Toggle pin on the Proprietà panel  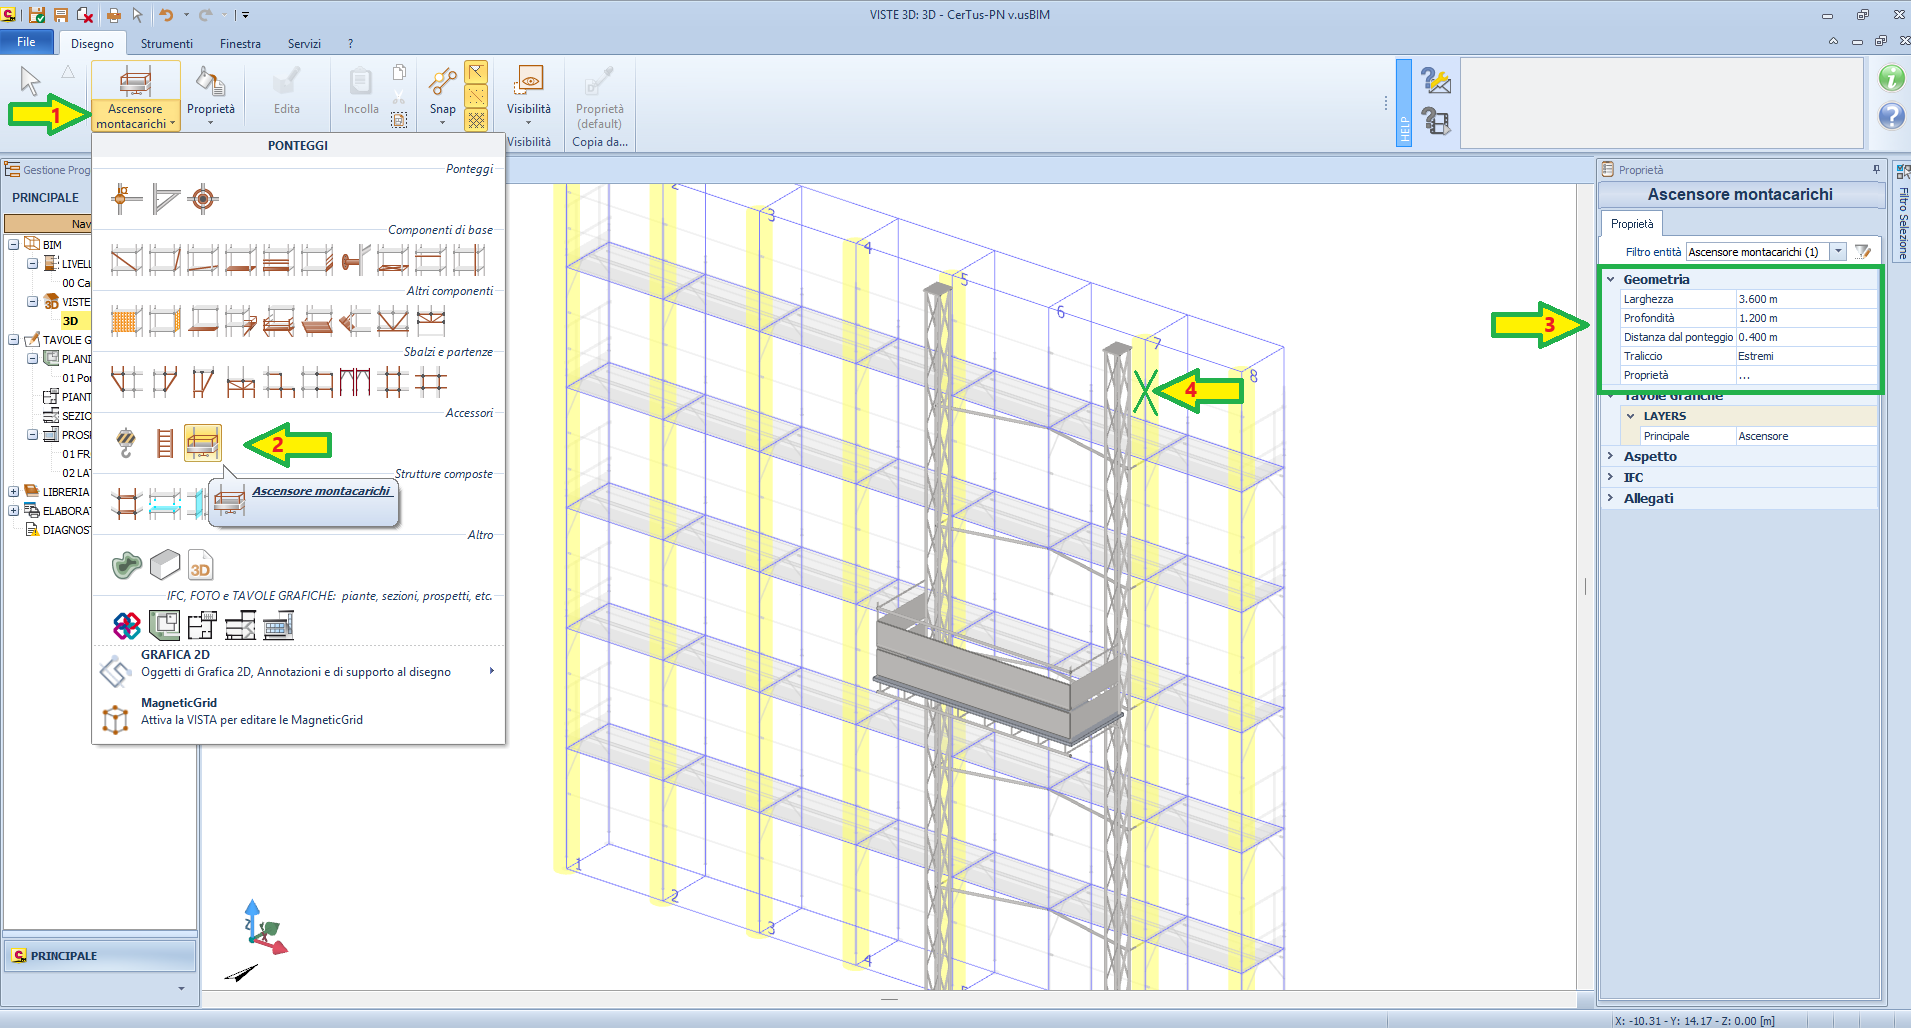coord(1876,170)
